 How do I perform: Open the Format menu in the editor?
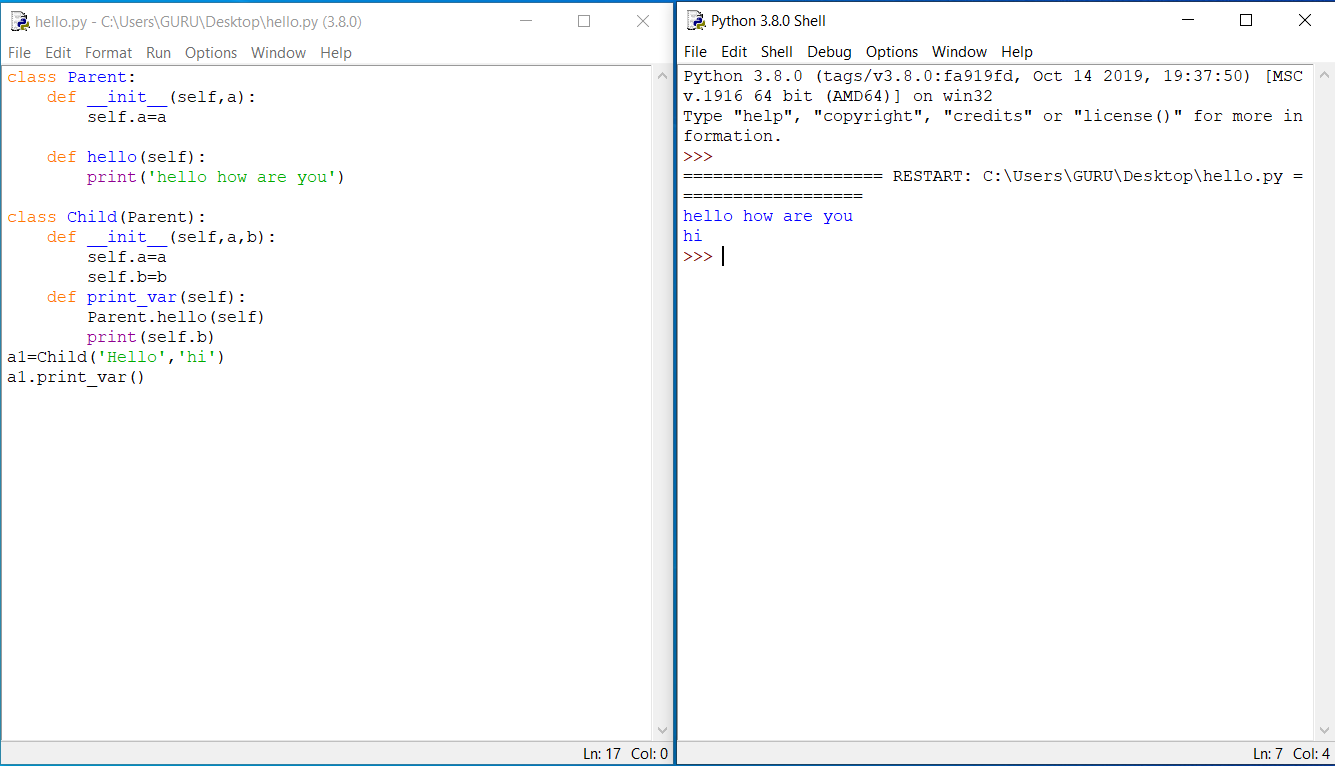pos(108,52)
